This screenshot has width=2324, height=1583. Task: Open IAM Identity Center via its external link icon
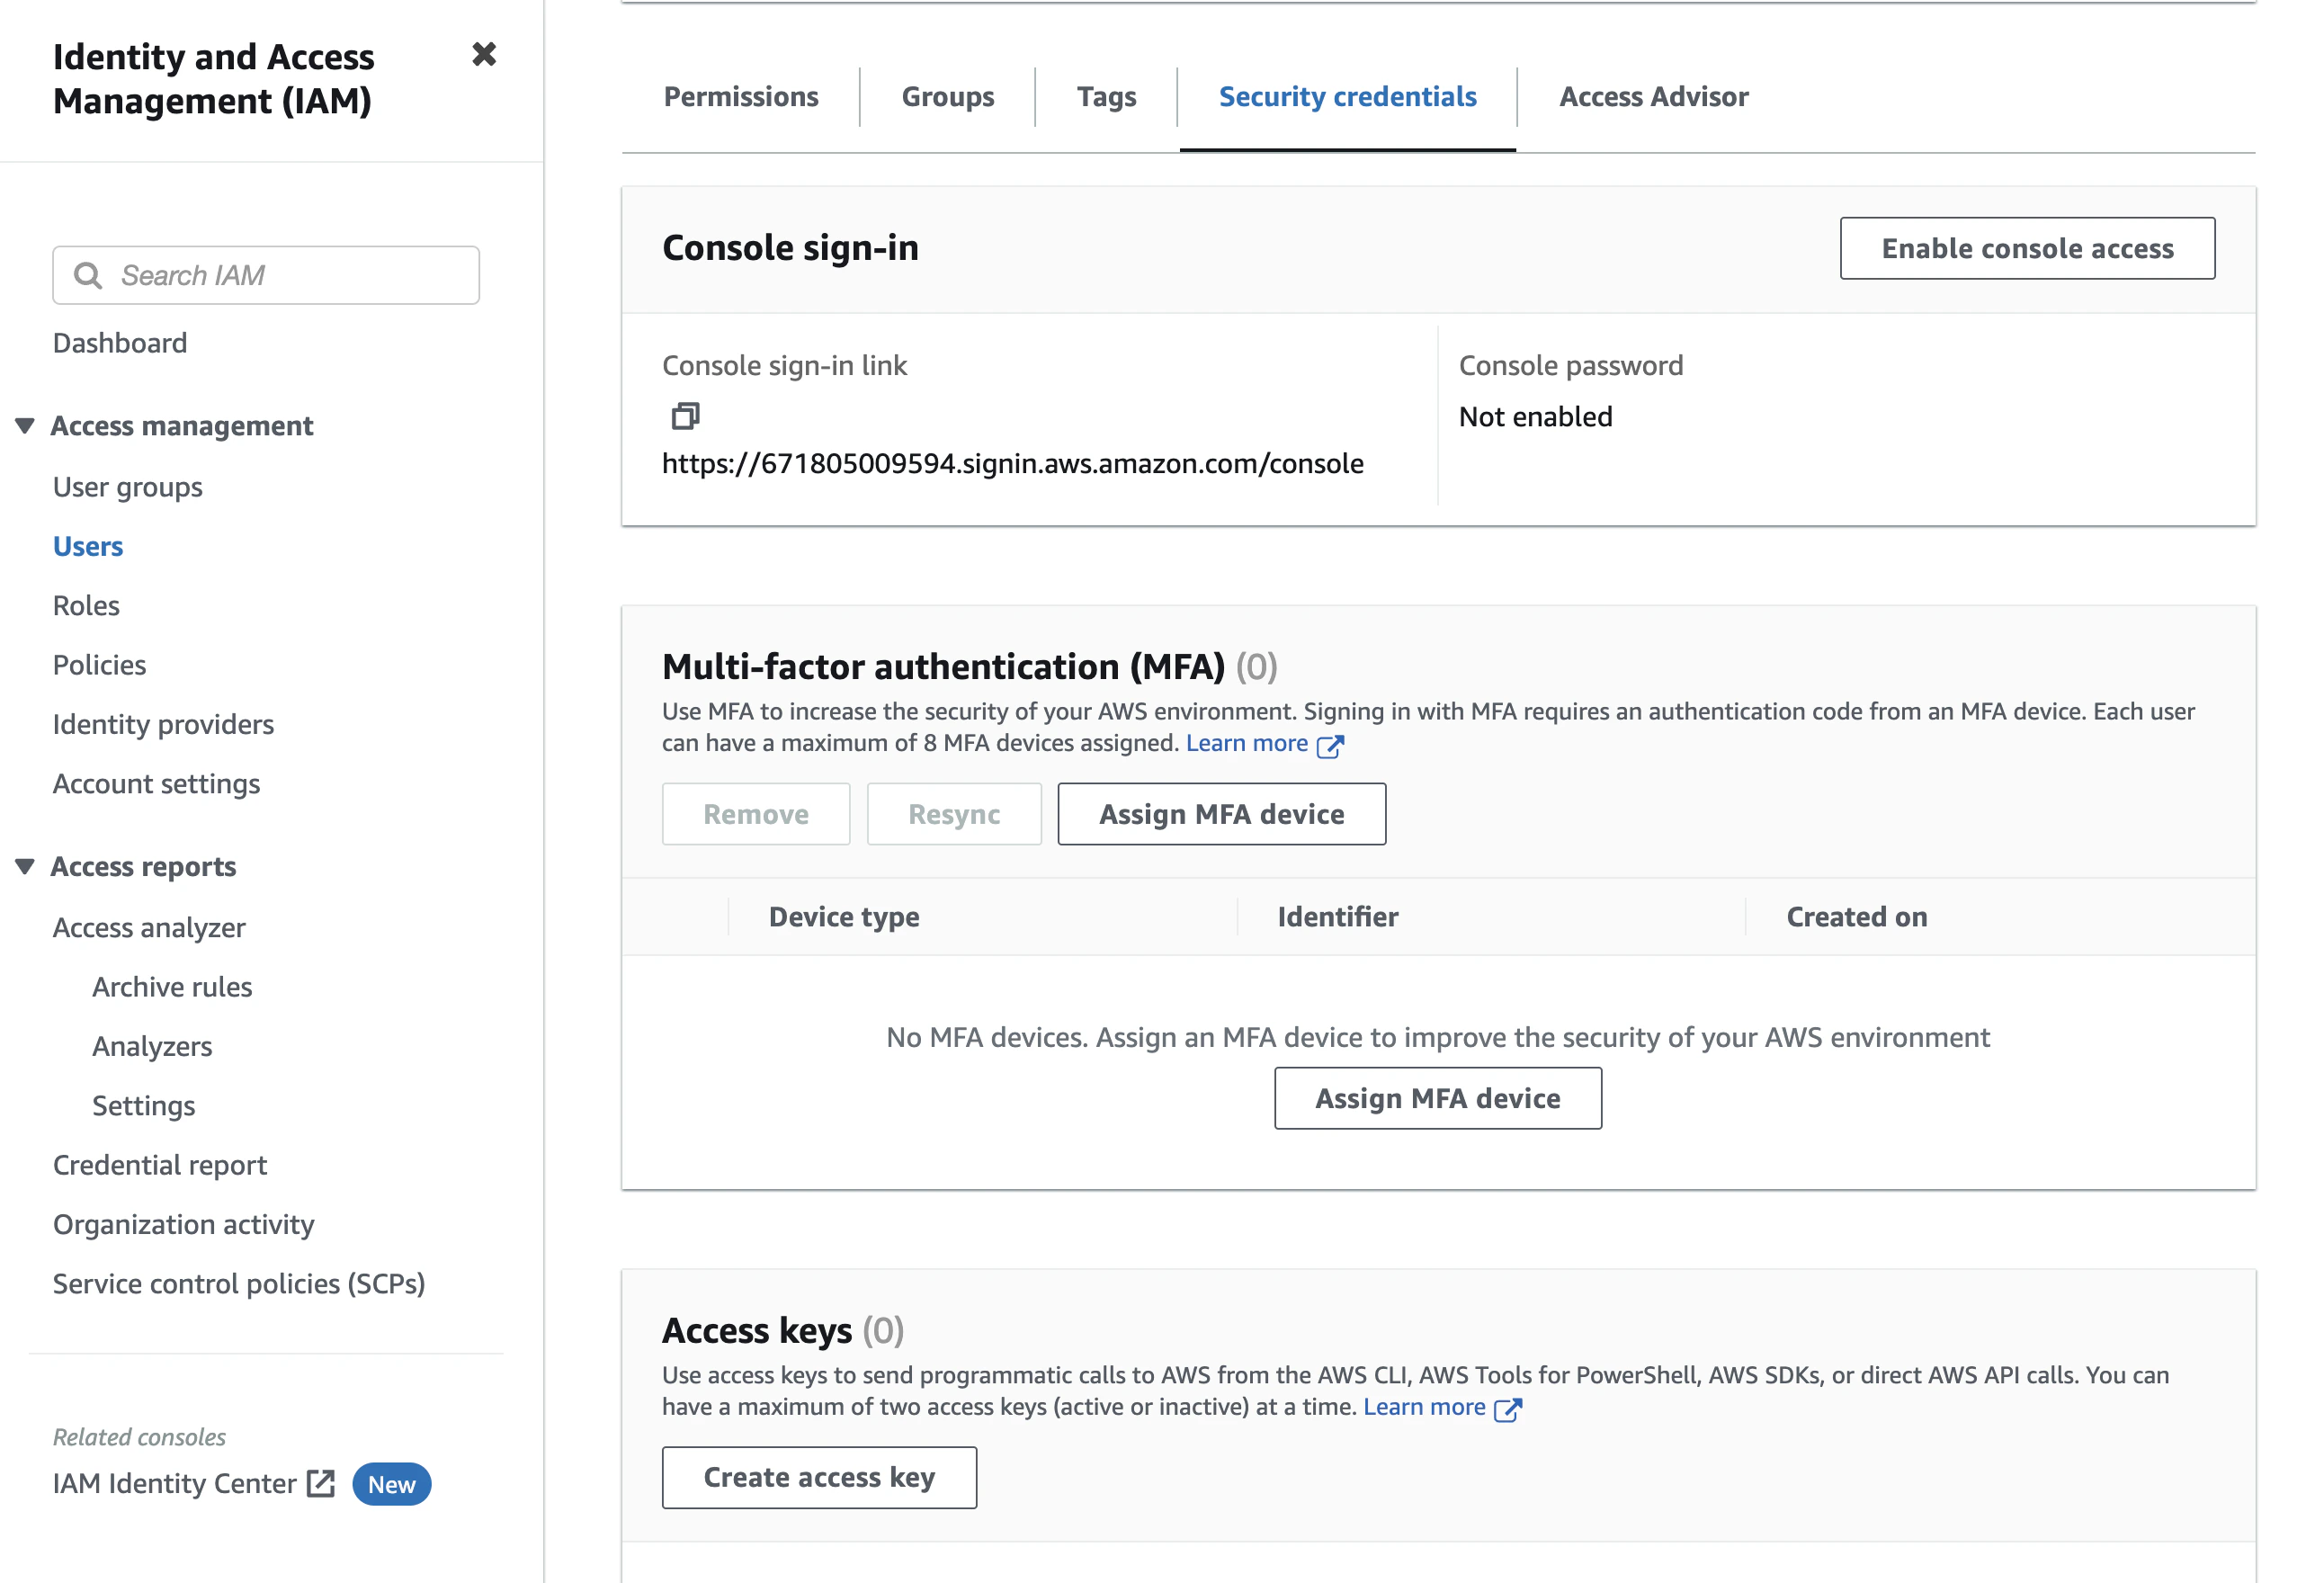[319, 1484]
